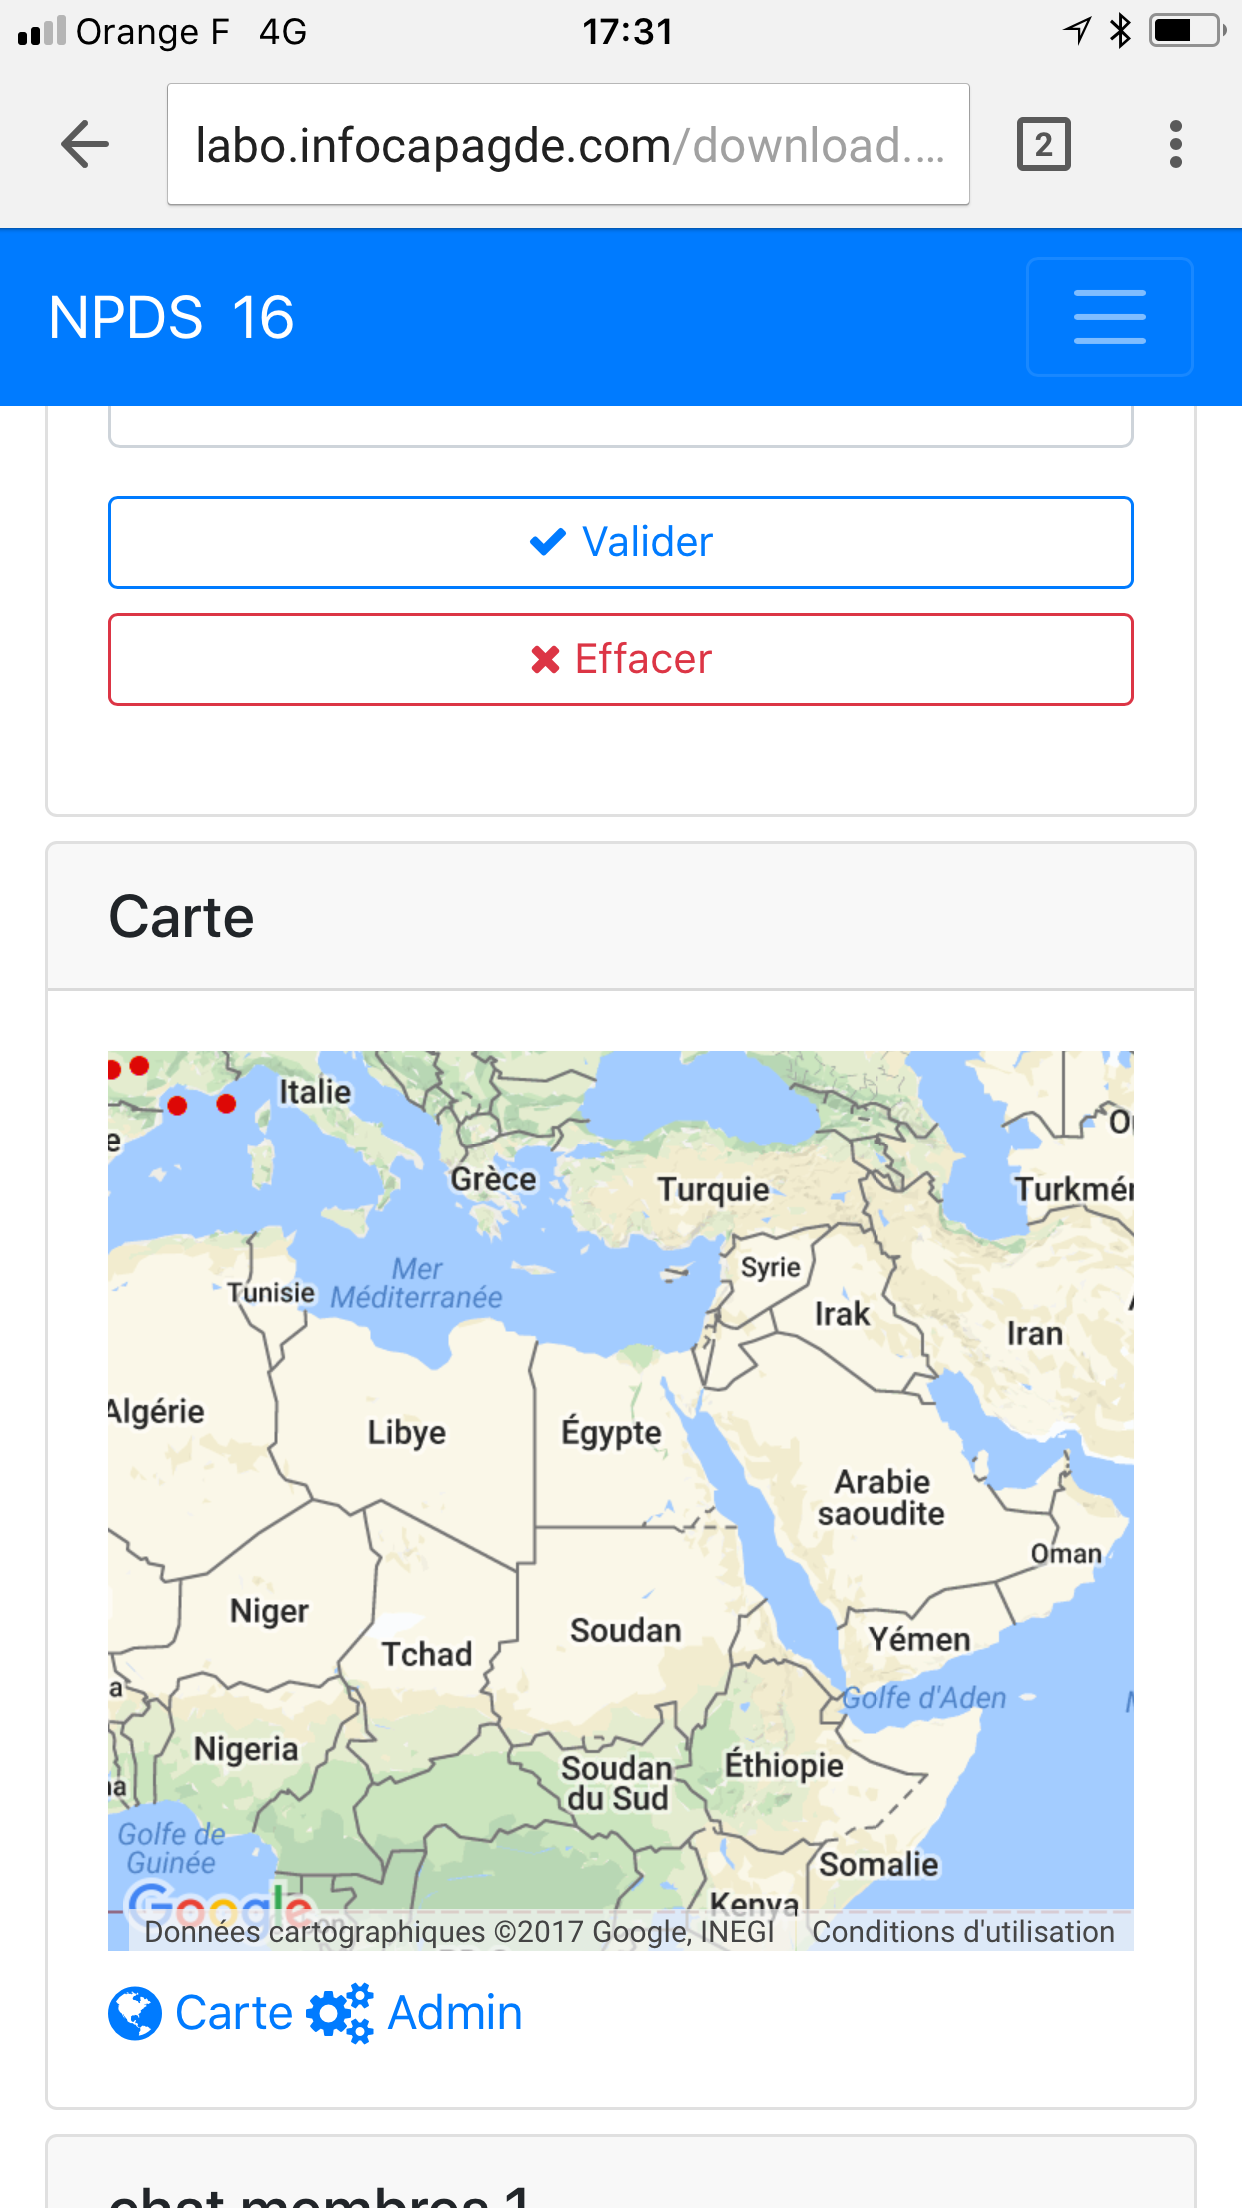Click the red marker left of Italie
1242x2208 pixels.
(x=226, y=1104)
